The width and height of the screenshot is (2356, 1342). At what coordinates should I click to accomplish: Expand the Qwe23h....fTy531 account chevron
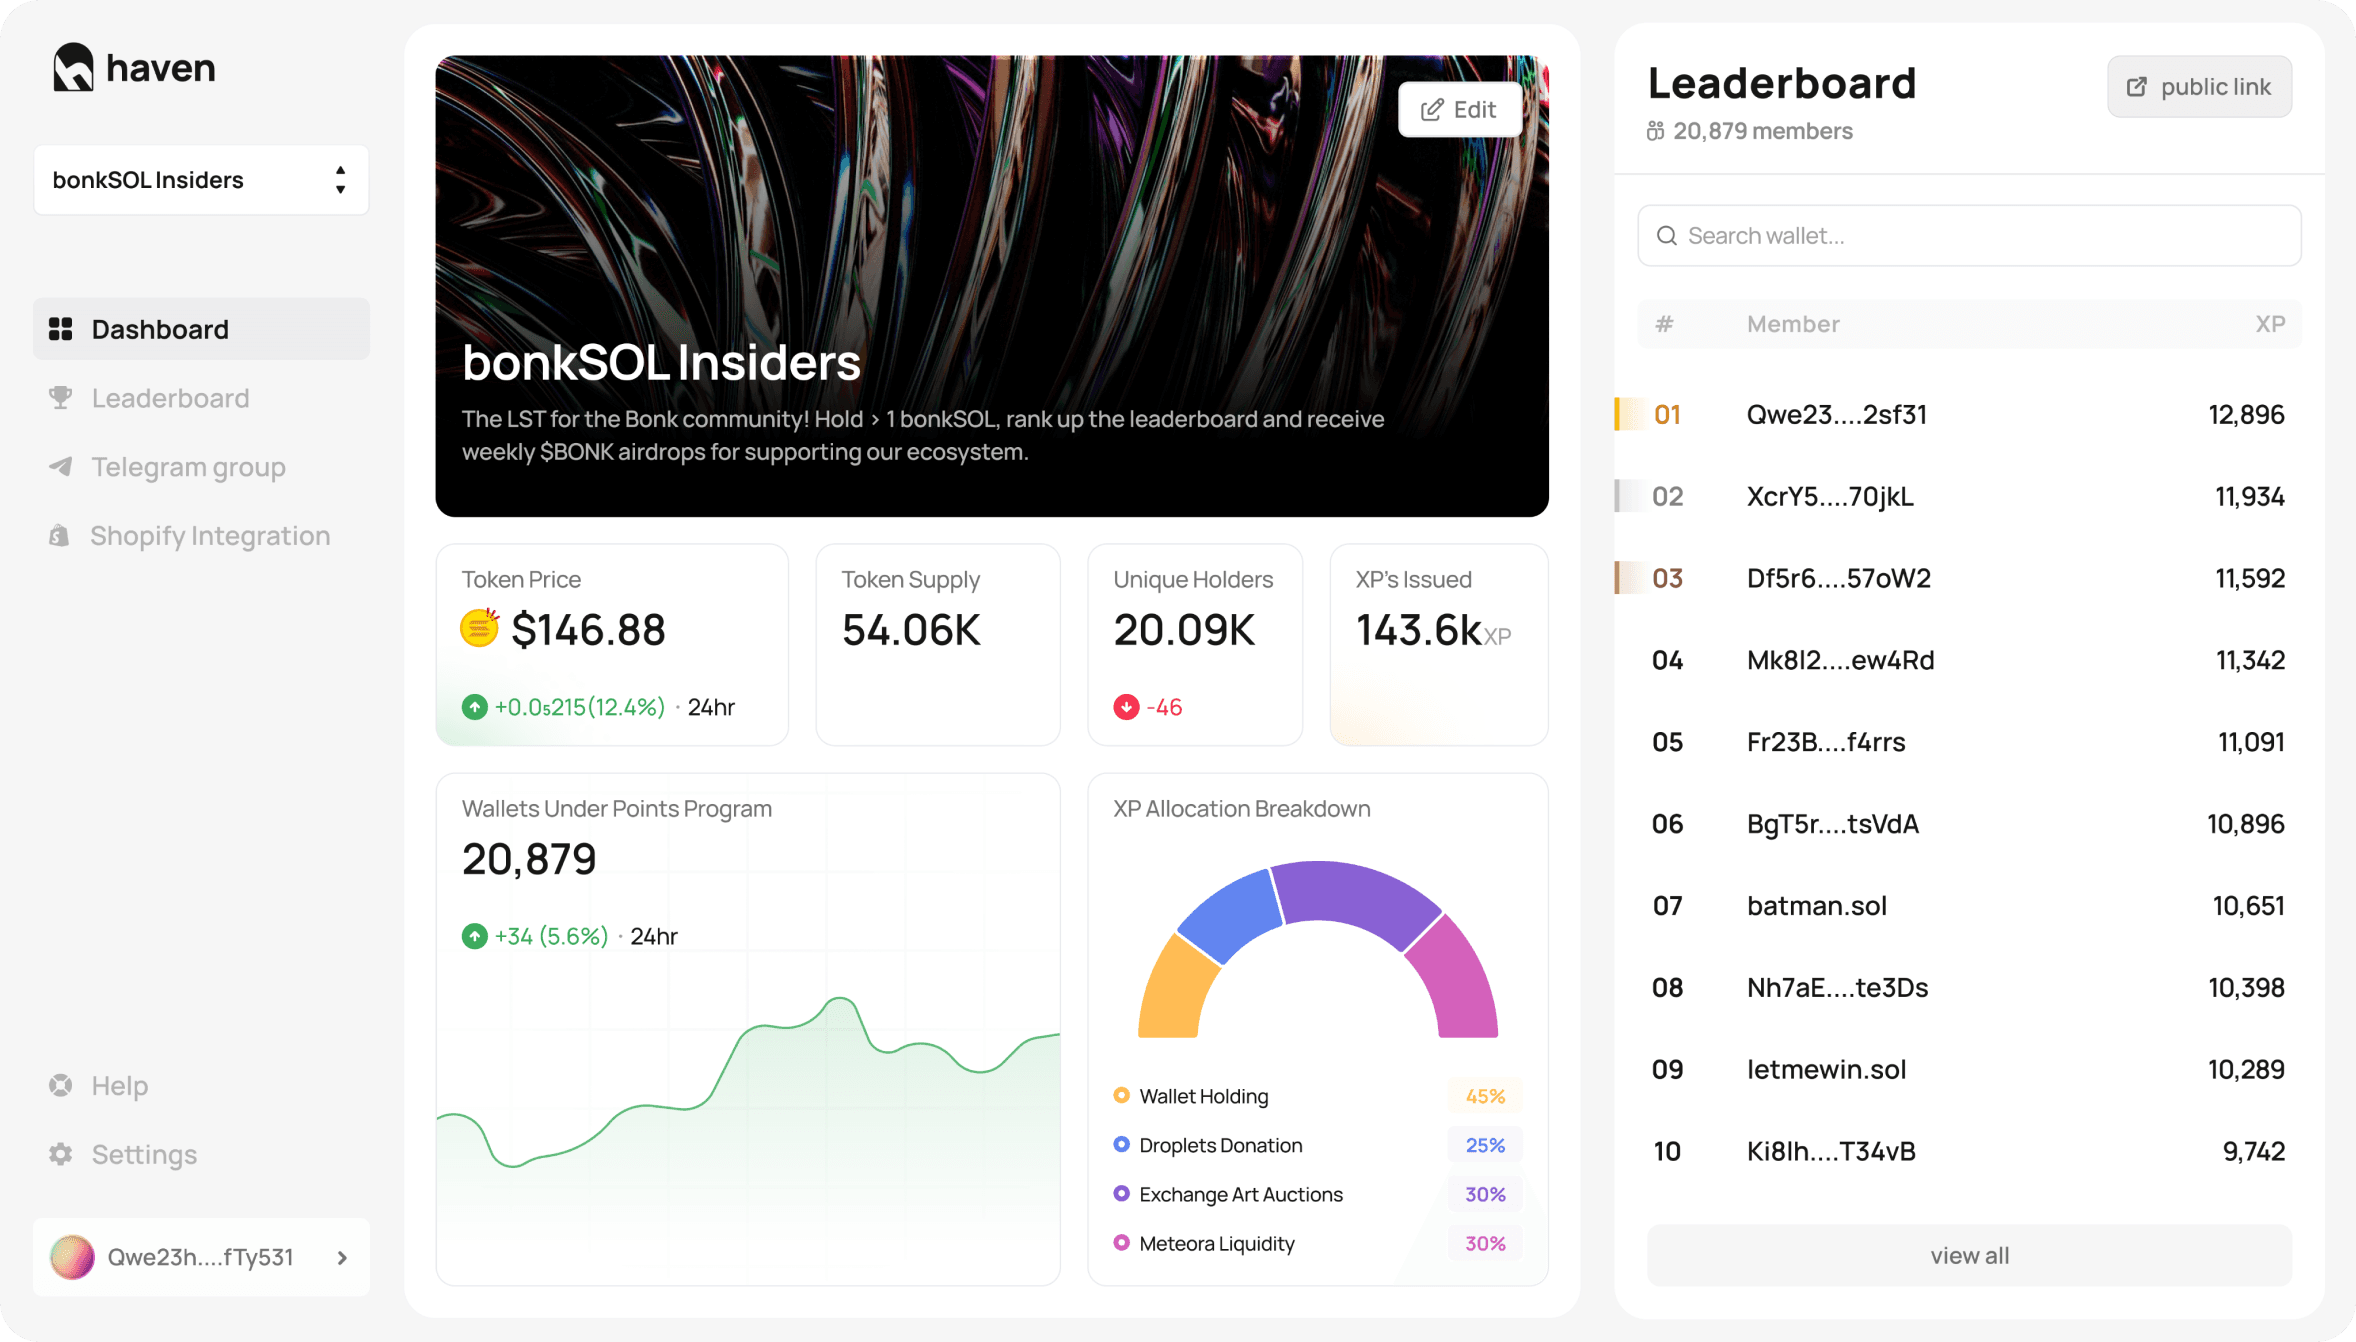(x=342, y=1257)
